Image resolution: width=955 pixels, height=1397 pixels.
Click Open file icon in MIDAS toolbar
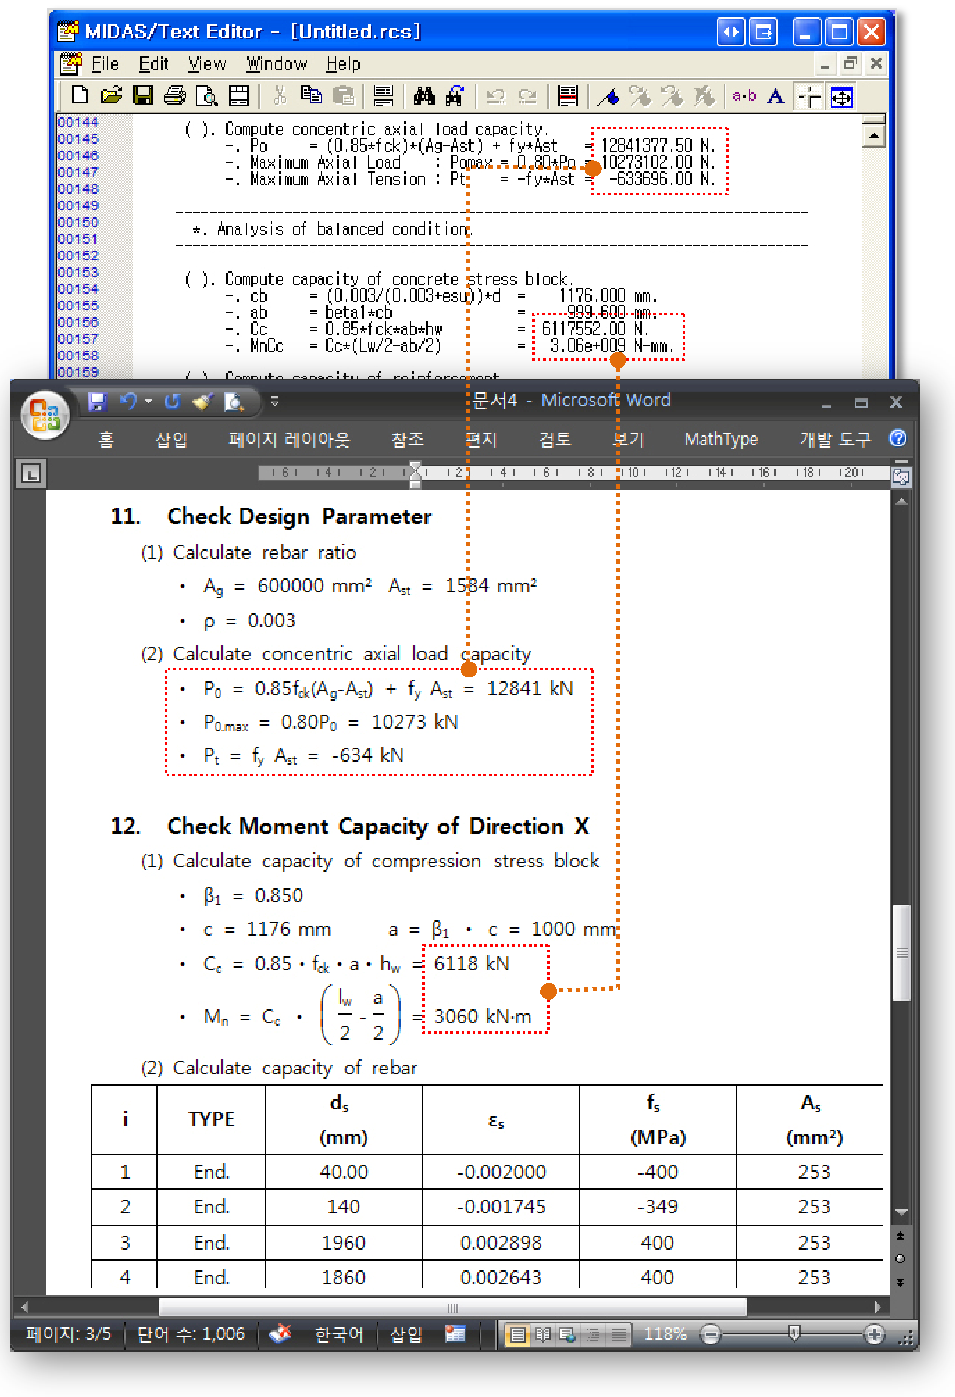click(111, 95)
